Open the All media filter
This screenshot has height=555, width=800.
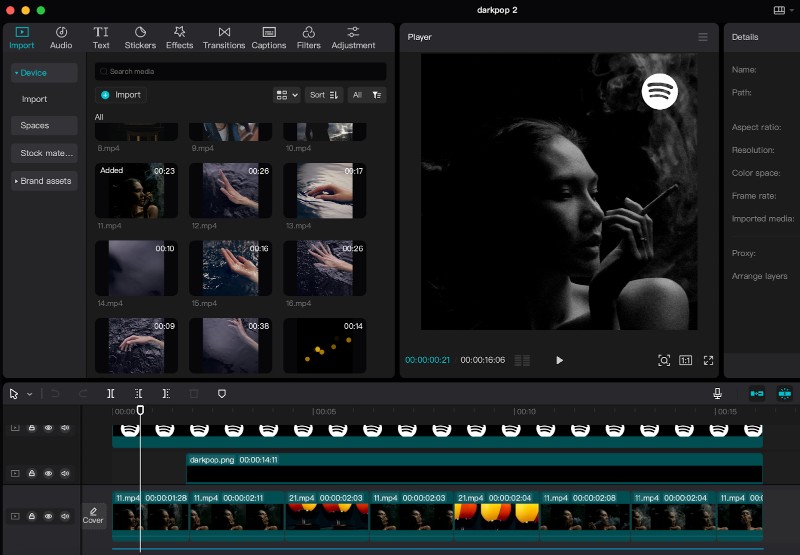click(367, 95)
